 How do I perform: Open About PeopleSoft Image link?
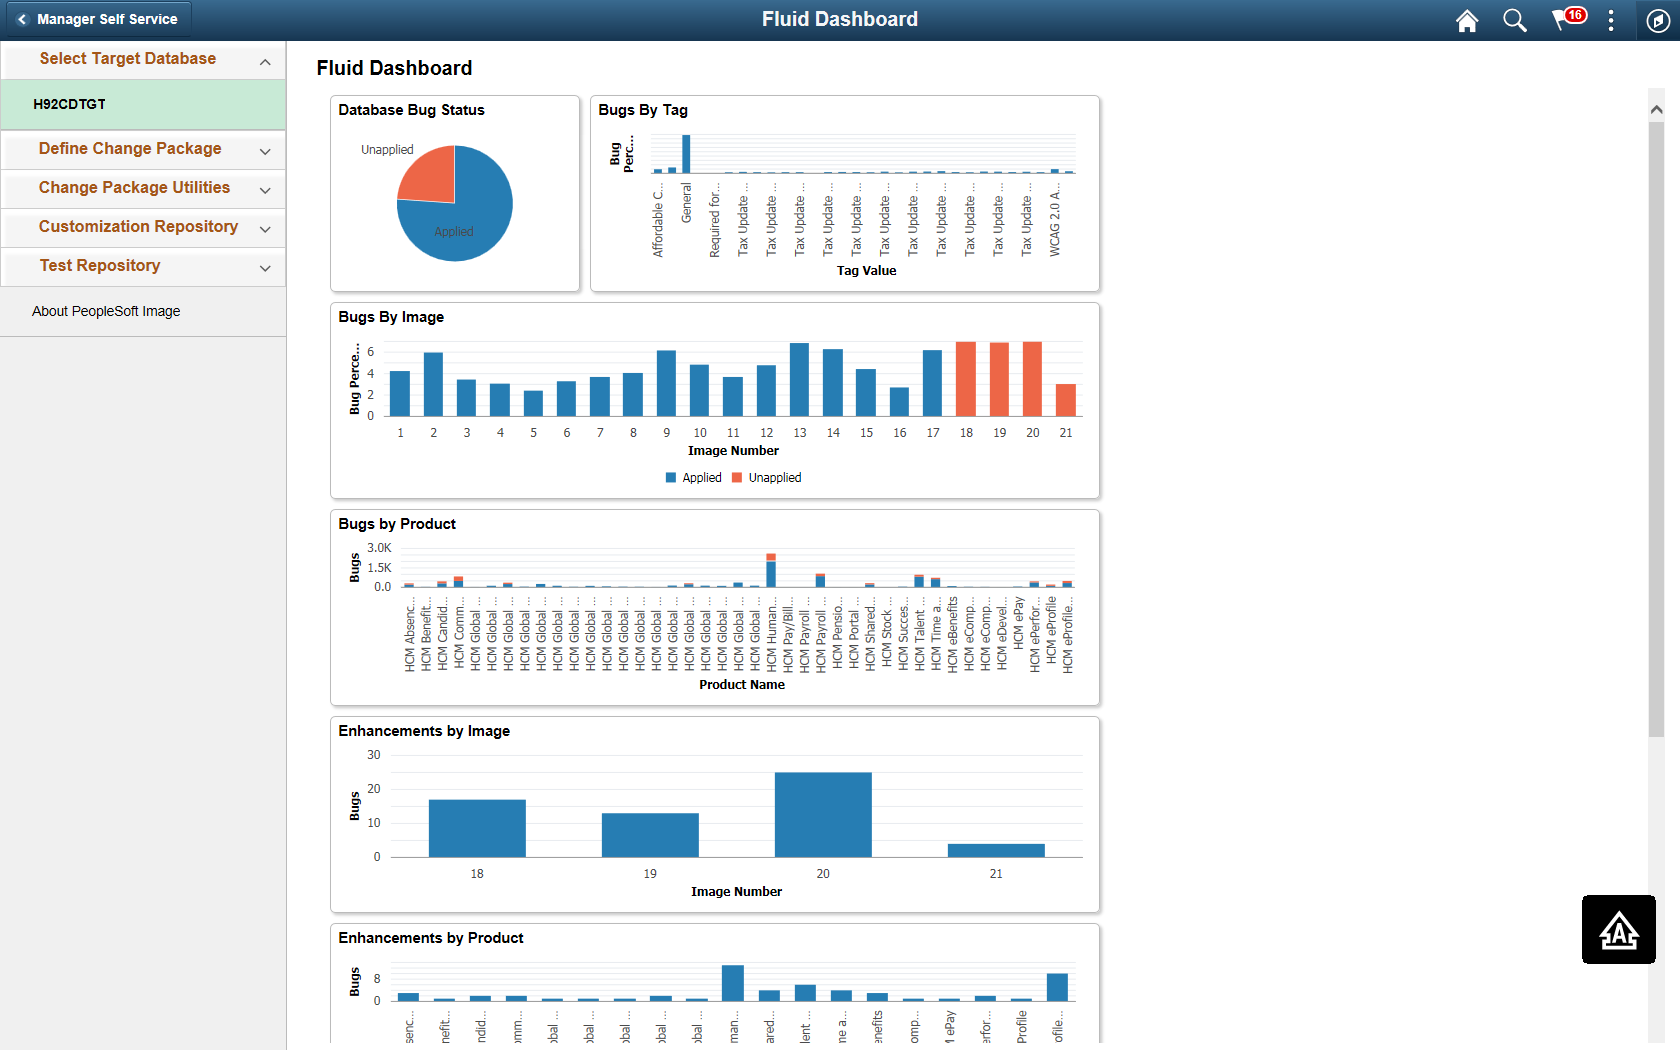click(106, 311)
